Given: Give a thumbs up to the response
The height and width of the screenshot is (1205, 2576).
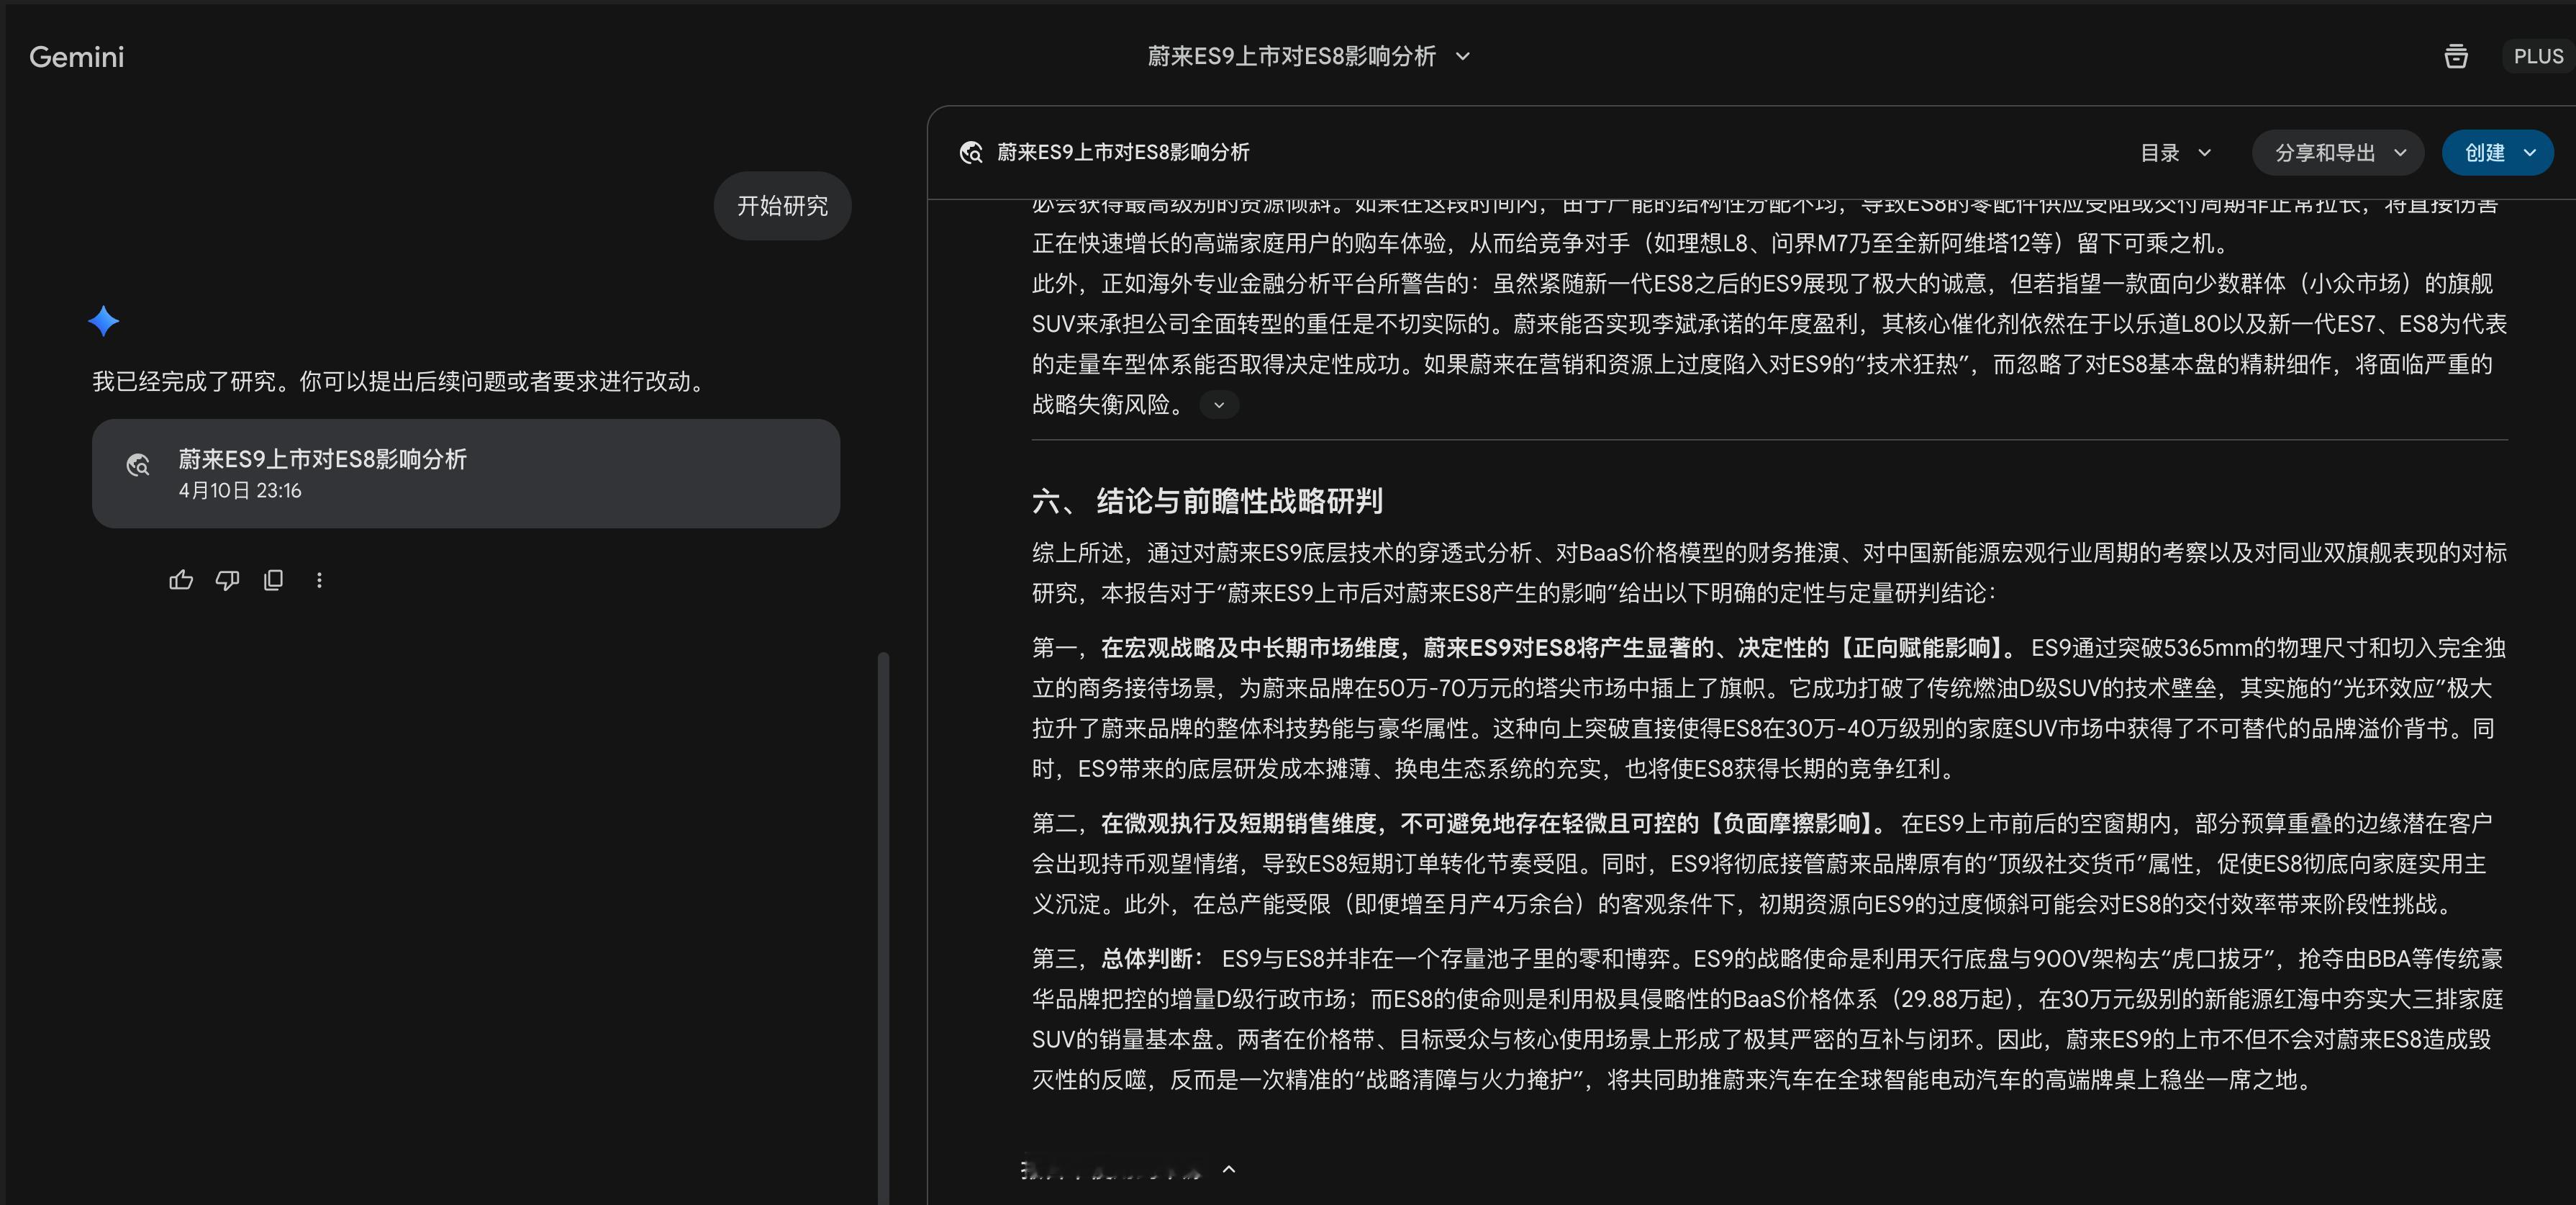Looking at the screenshot, I should [x=181, y=580].
